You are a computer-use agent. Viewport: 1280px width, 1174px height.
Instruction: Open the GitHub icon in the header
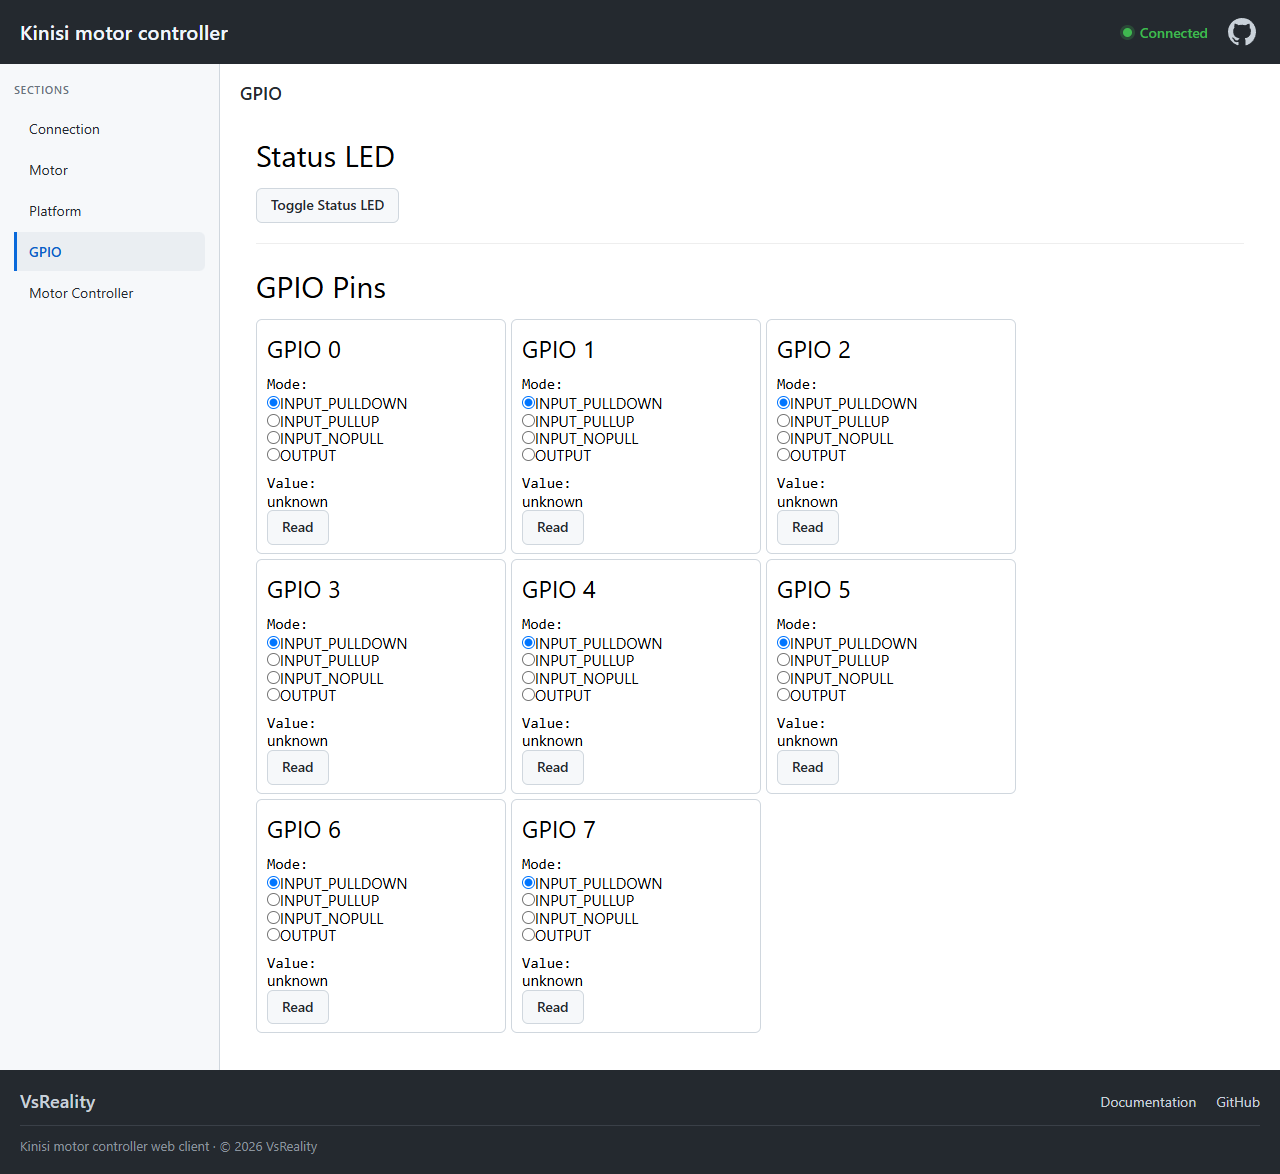(x=1242, y=32)
